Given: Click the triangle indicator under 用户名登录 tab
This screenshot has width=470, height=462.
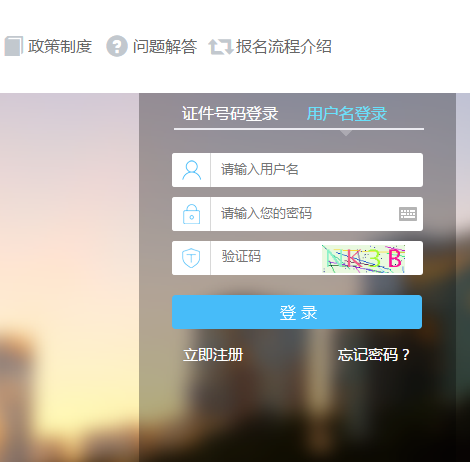Looking at the screenshot, I should [346, 133].
